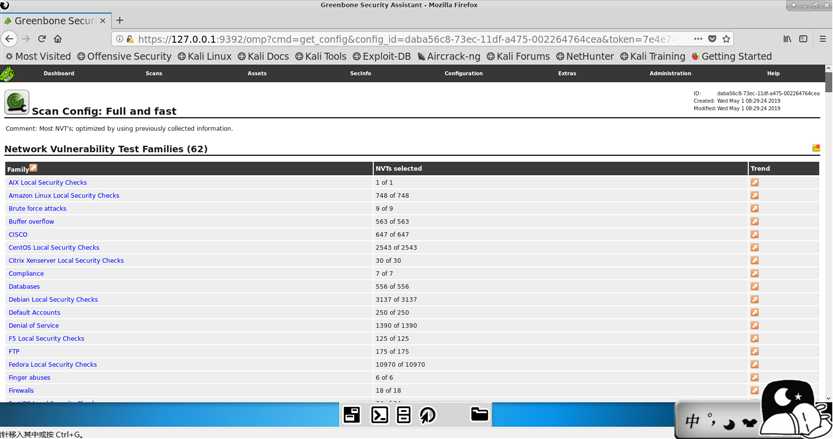Click the Firefox home icon
Image resolution: width=833 pixels, height=439 pixels.
(57, 39)
